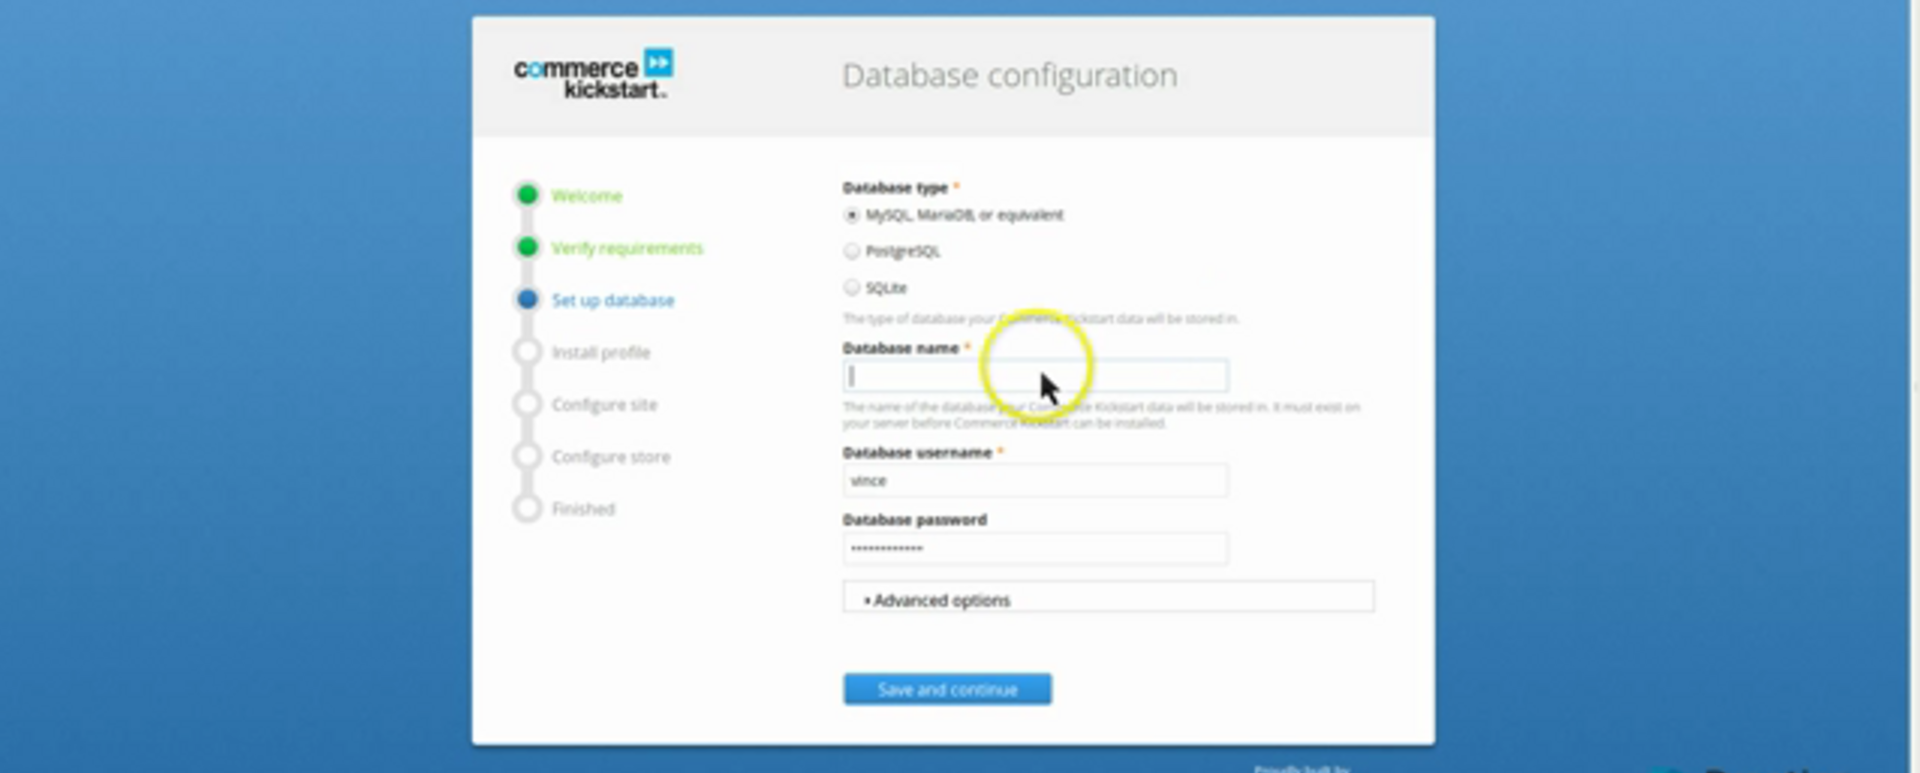Click the Finished step circle
Viewport: 1920px width, 773px height.
[x=527, y=508]
